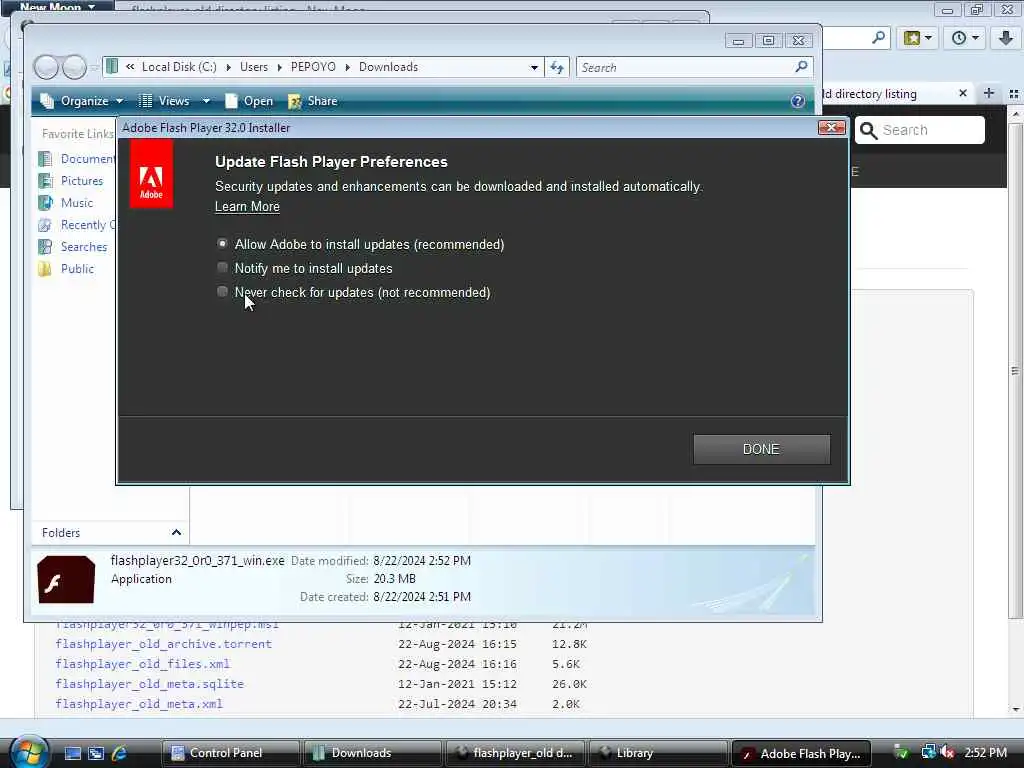
Task: Click the browser downloads arrow icon
Action: pyautogui.click(x=1006, y=38)
